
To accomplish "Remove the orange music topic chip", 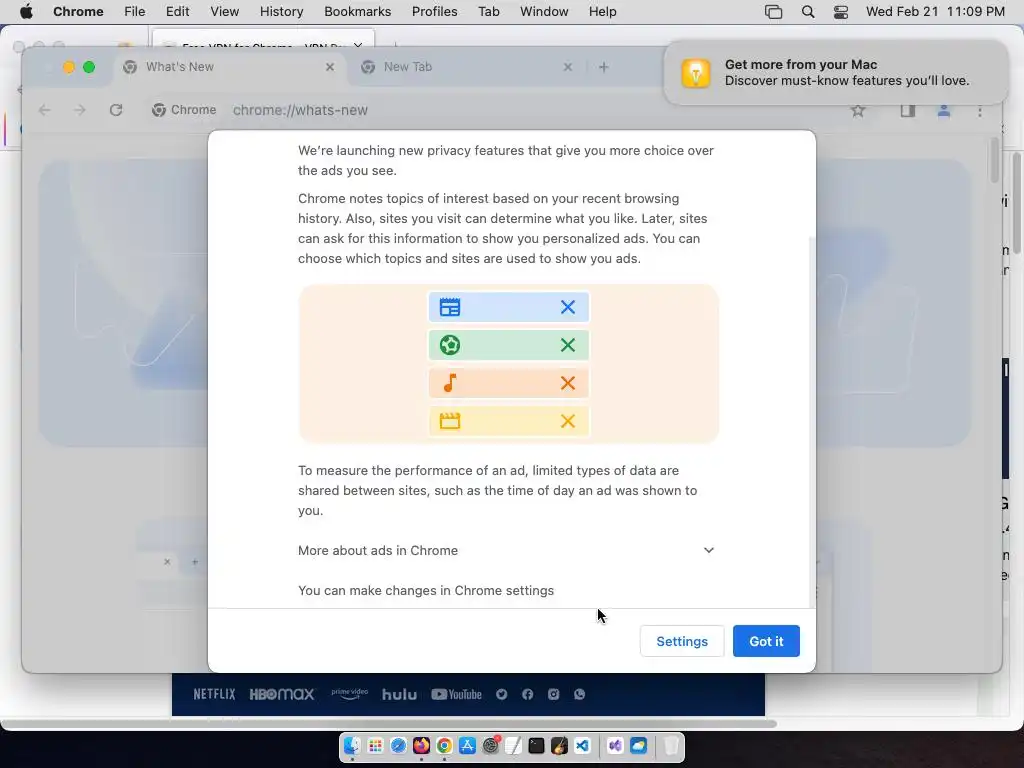I will (x=568, y=383).
